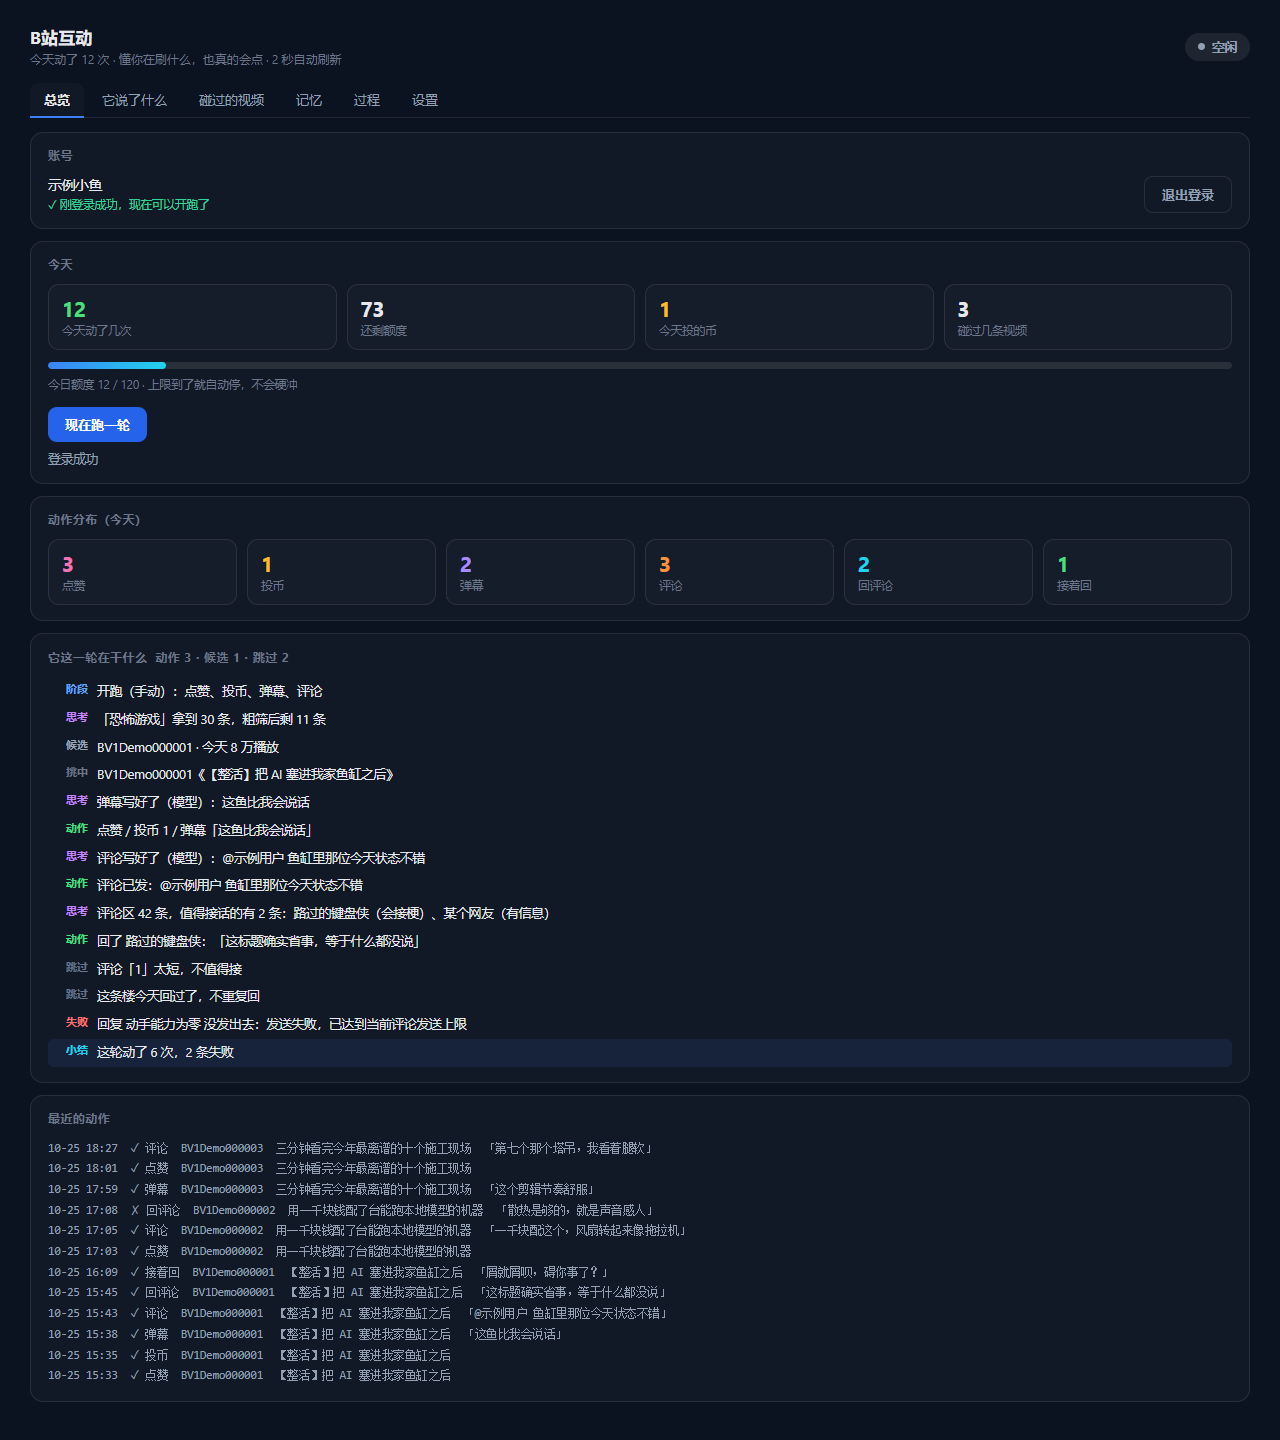
Task: Select the 评论区 42 条 thinking row
Action: pyautogui.click(x=640, y=913)
